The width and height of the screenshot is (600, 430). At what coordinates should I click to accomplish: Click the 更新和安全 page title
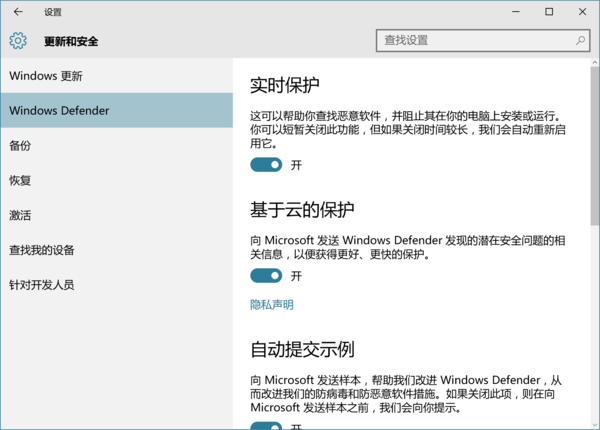[71, 41]
